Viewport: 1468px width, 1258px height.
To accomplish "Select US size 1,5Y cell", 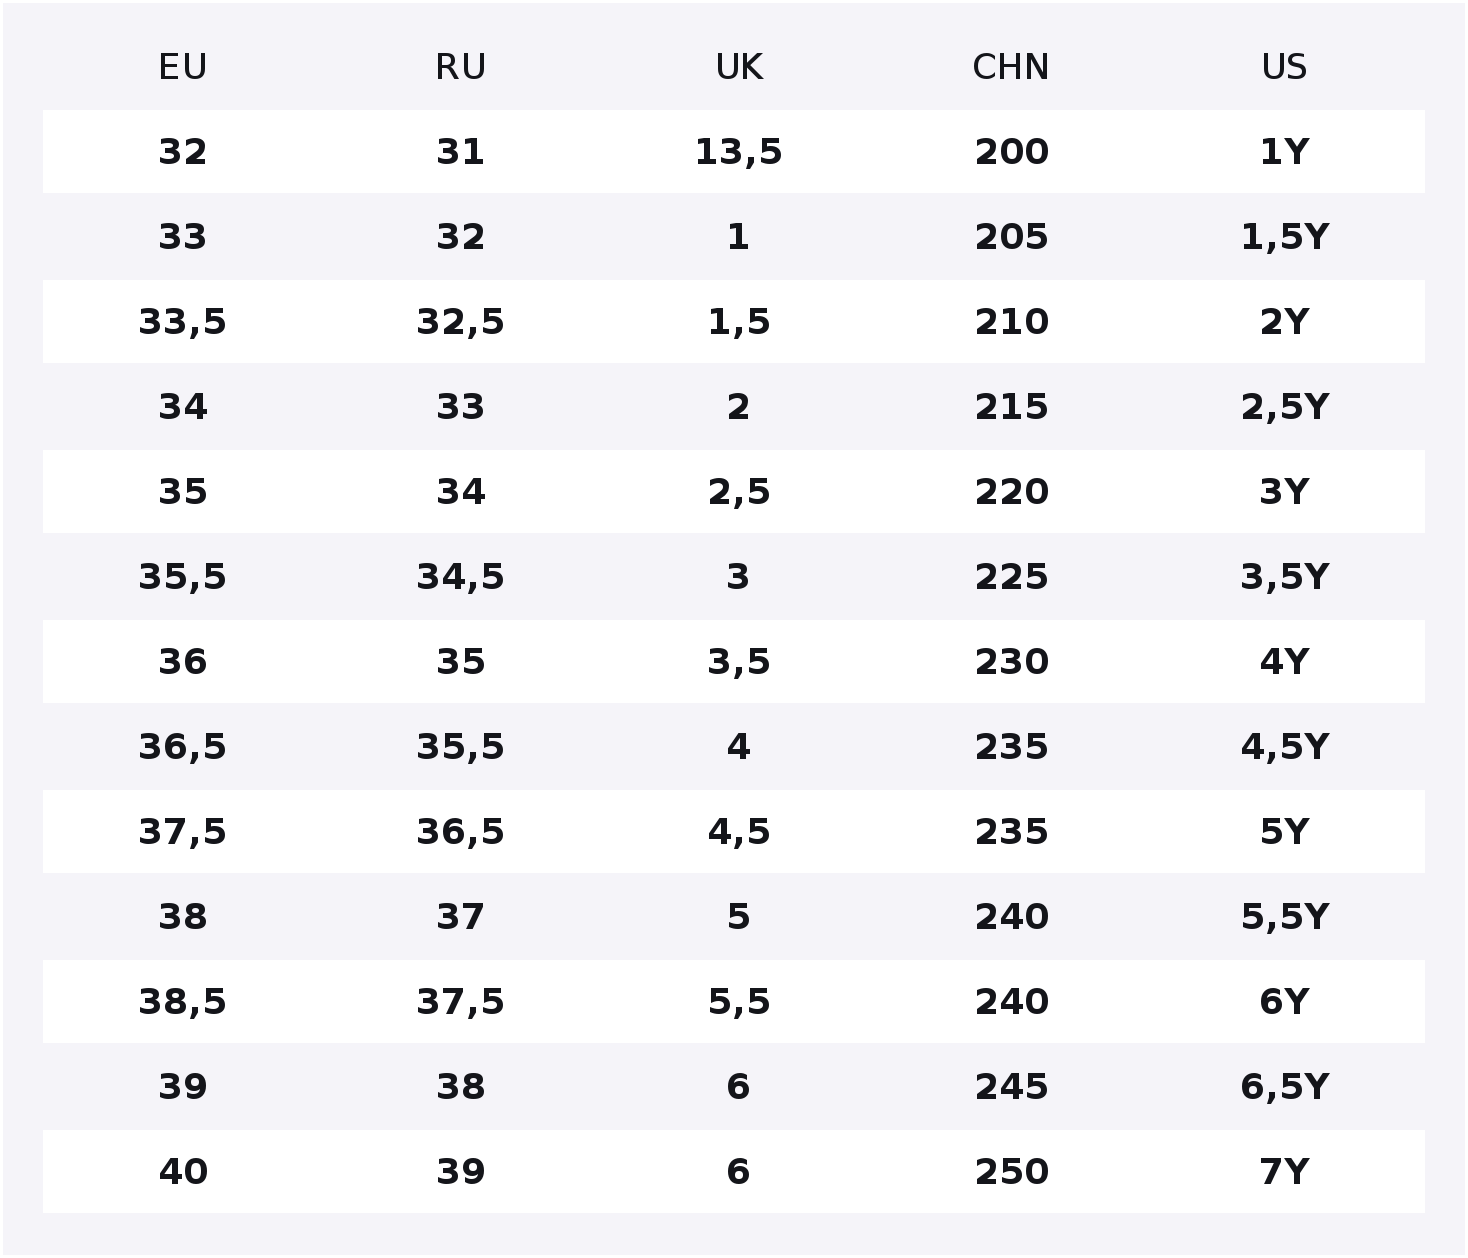I will coord(1284,237).
